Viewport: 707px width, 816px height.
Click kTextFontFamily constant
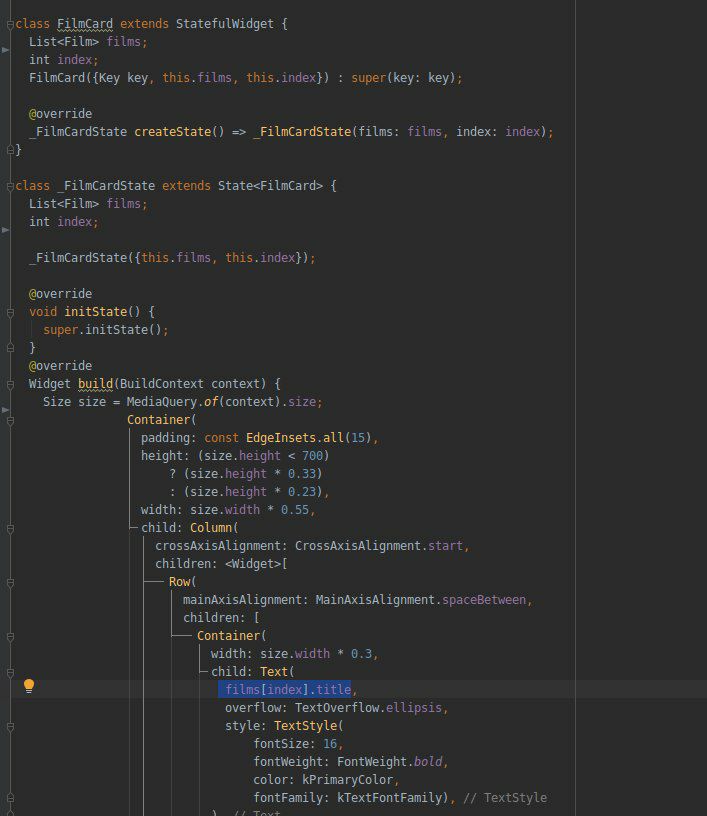pos(389,798)
